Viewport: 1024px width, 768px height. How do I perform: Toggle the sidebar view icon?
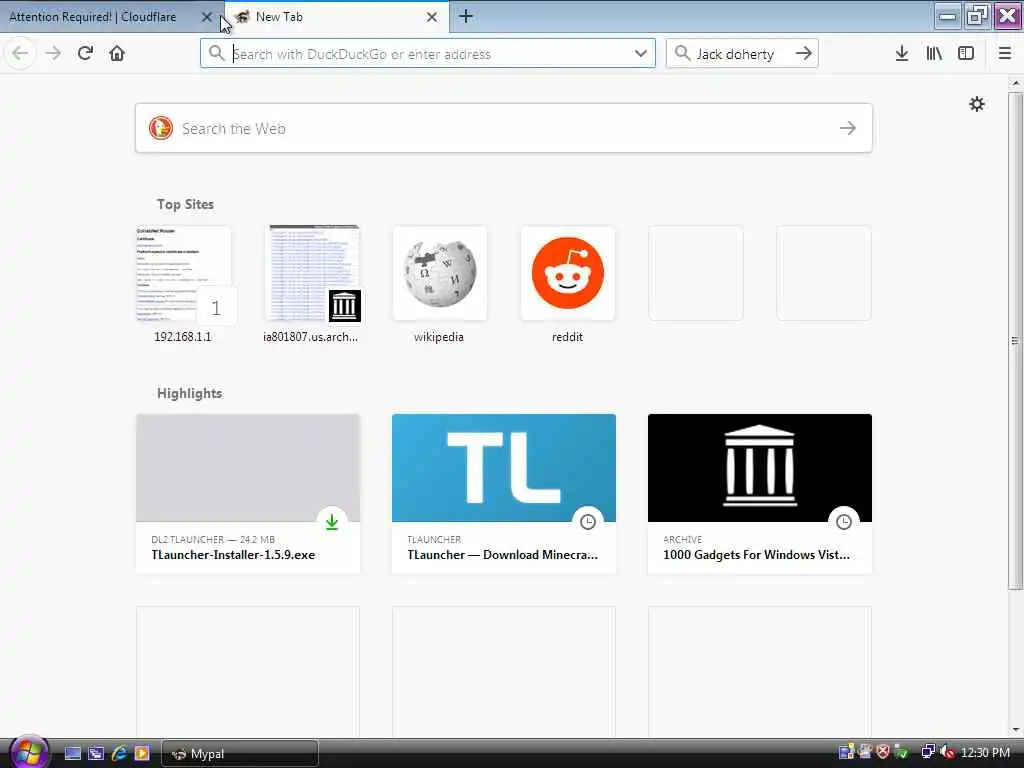tap(966, 54)
